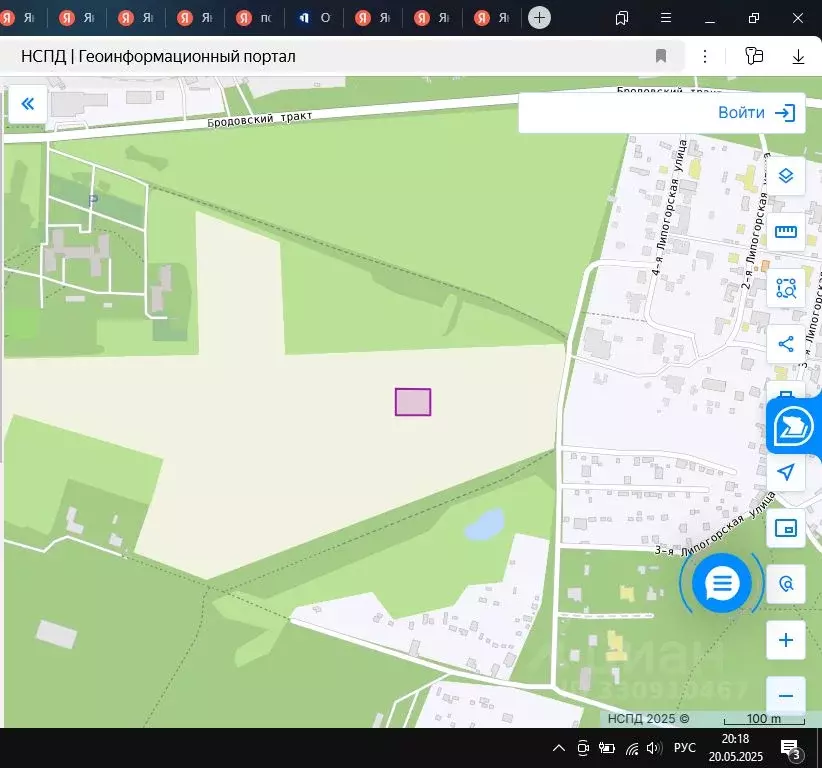Viewport: 822px width, 768px height.
Task: Zoom out with the minus button
Action: coord(785,696)
